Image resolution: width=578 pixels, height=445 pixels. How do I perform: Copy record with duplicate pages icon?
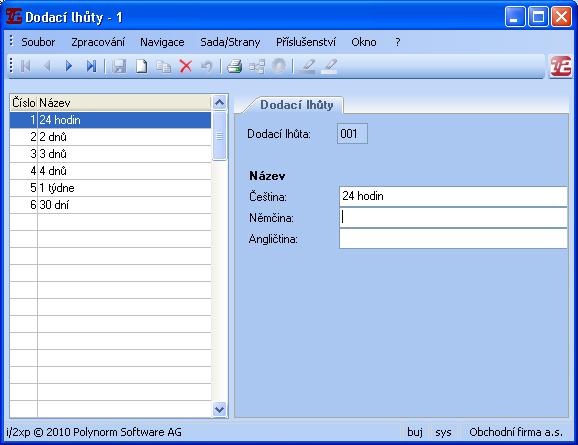[163, 66]
